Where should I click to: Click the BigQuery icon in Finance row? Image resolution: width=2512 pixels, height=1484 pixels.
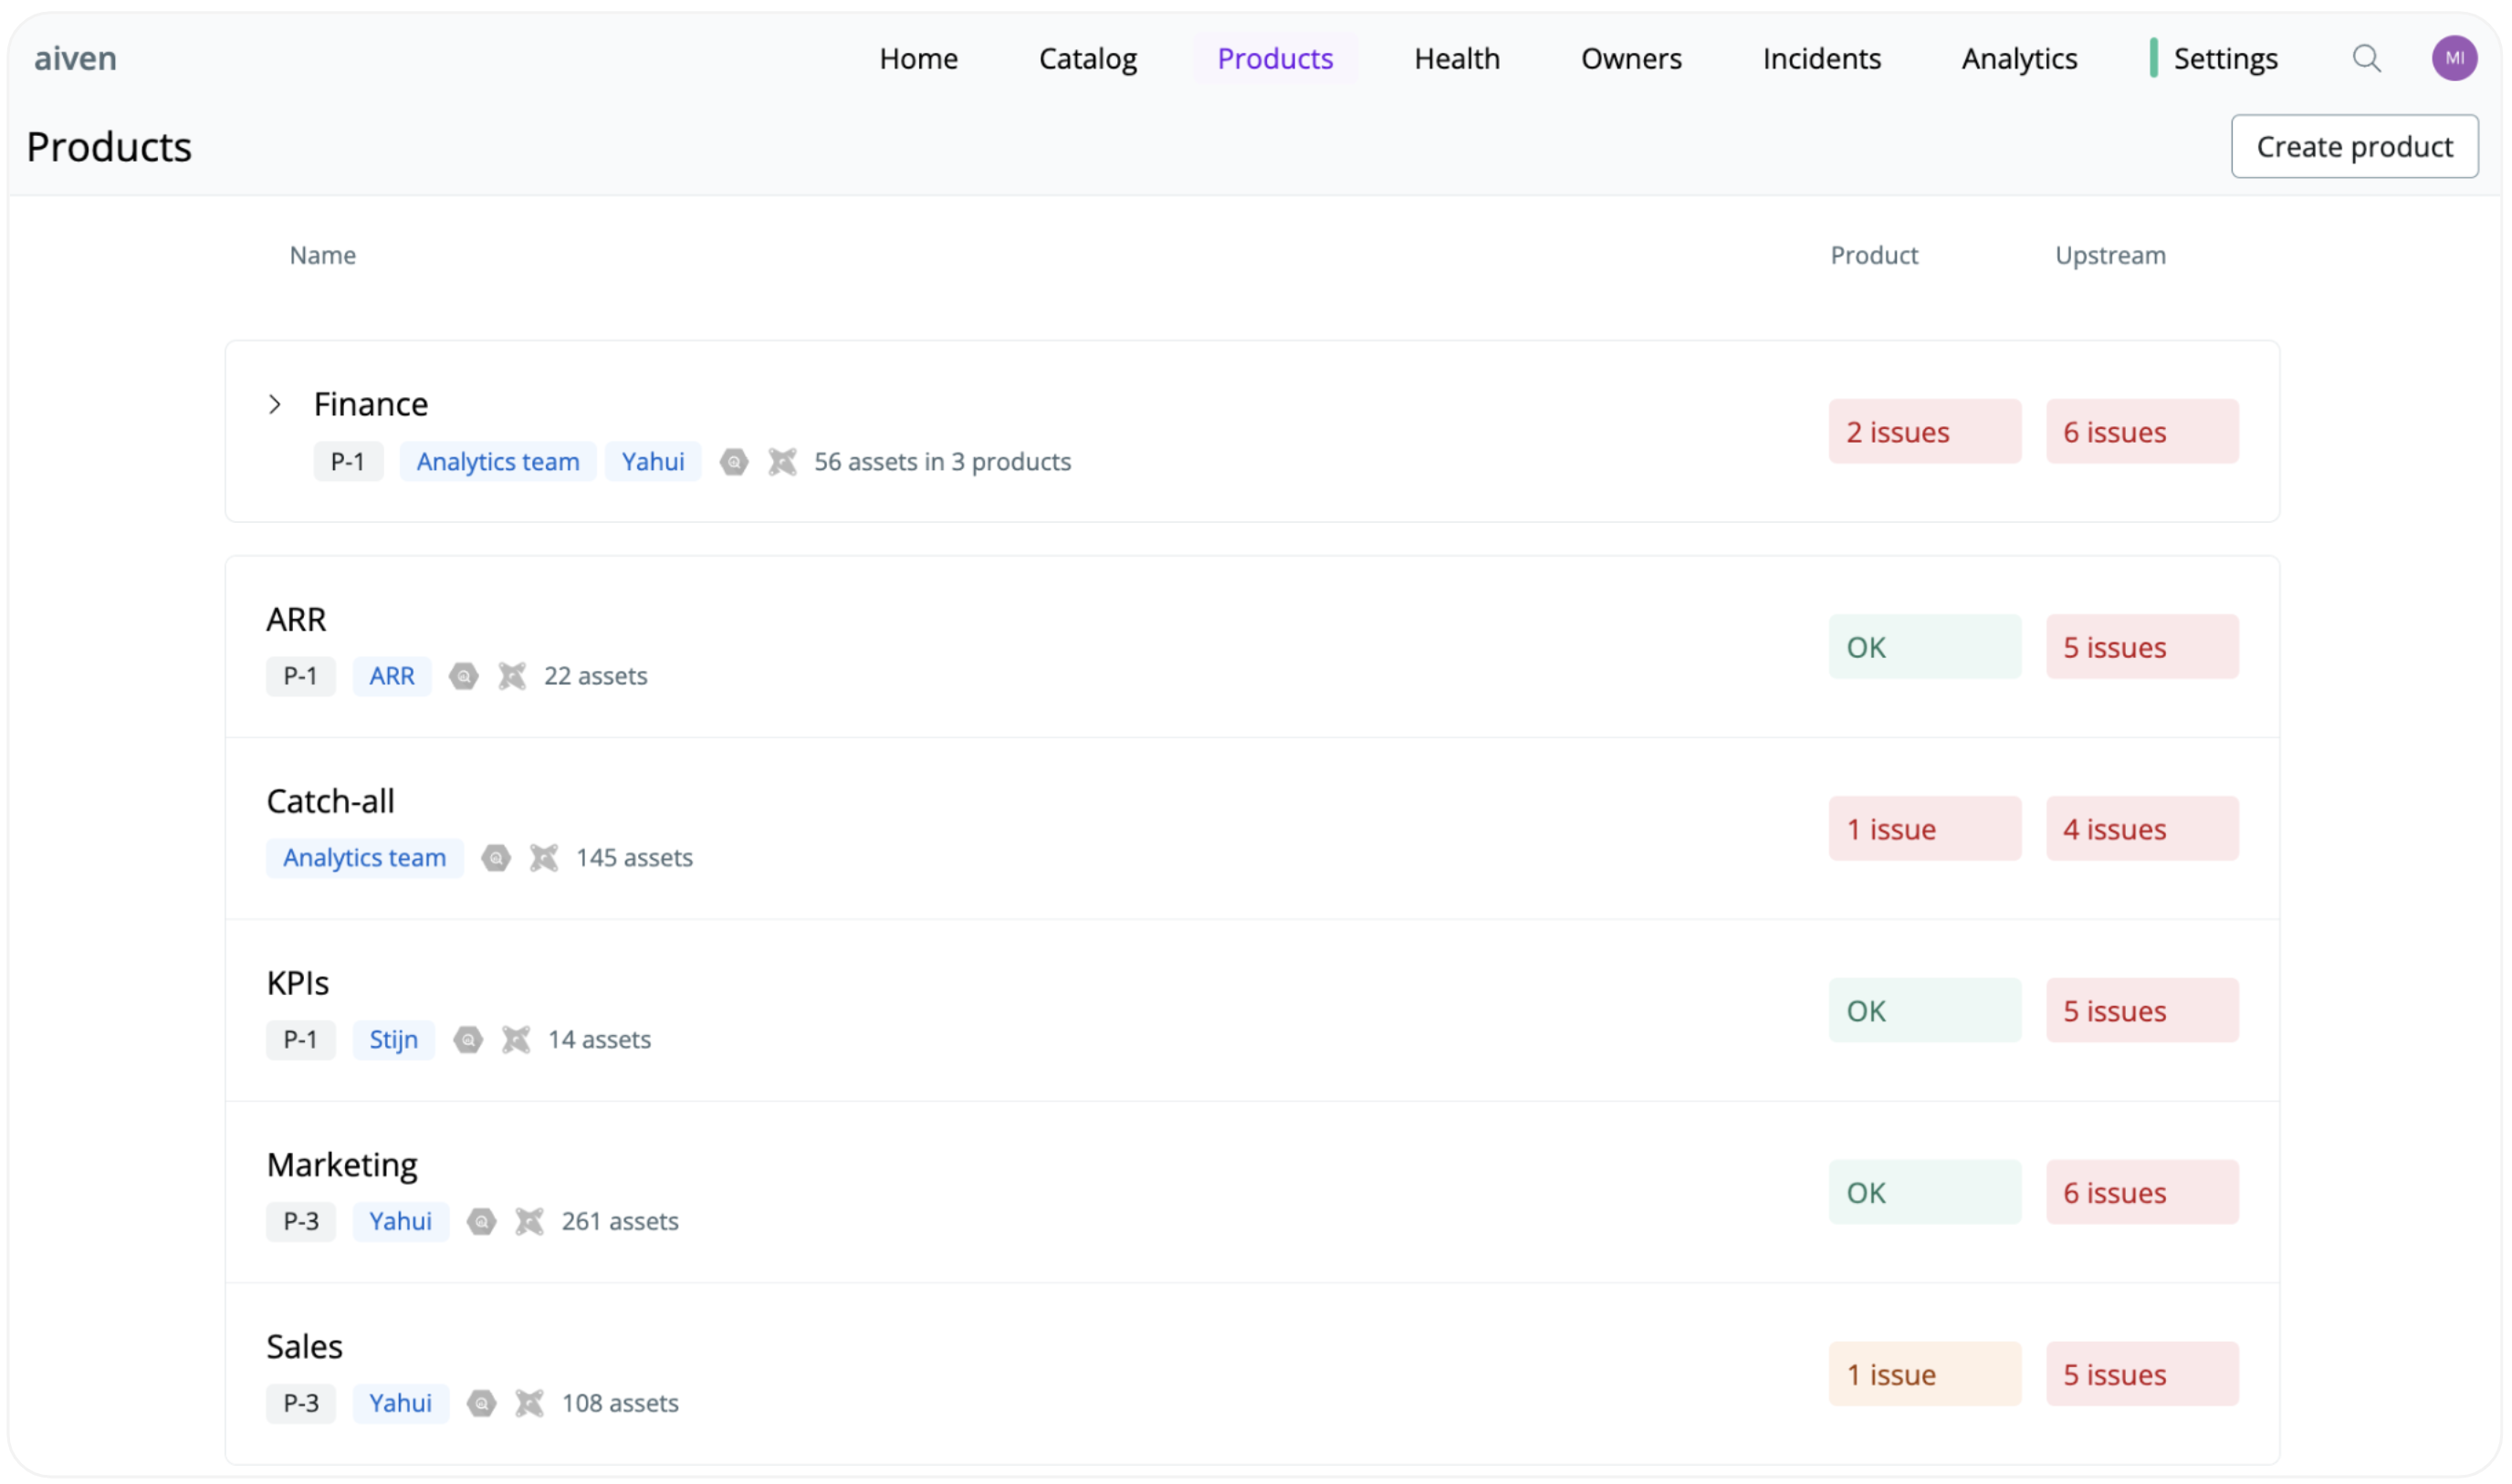coord(734,462)
